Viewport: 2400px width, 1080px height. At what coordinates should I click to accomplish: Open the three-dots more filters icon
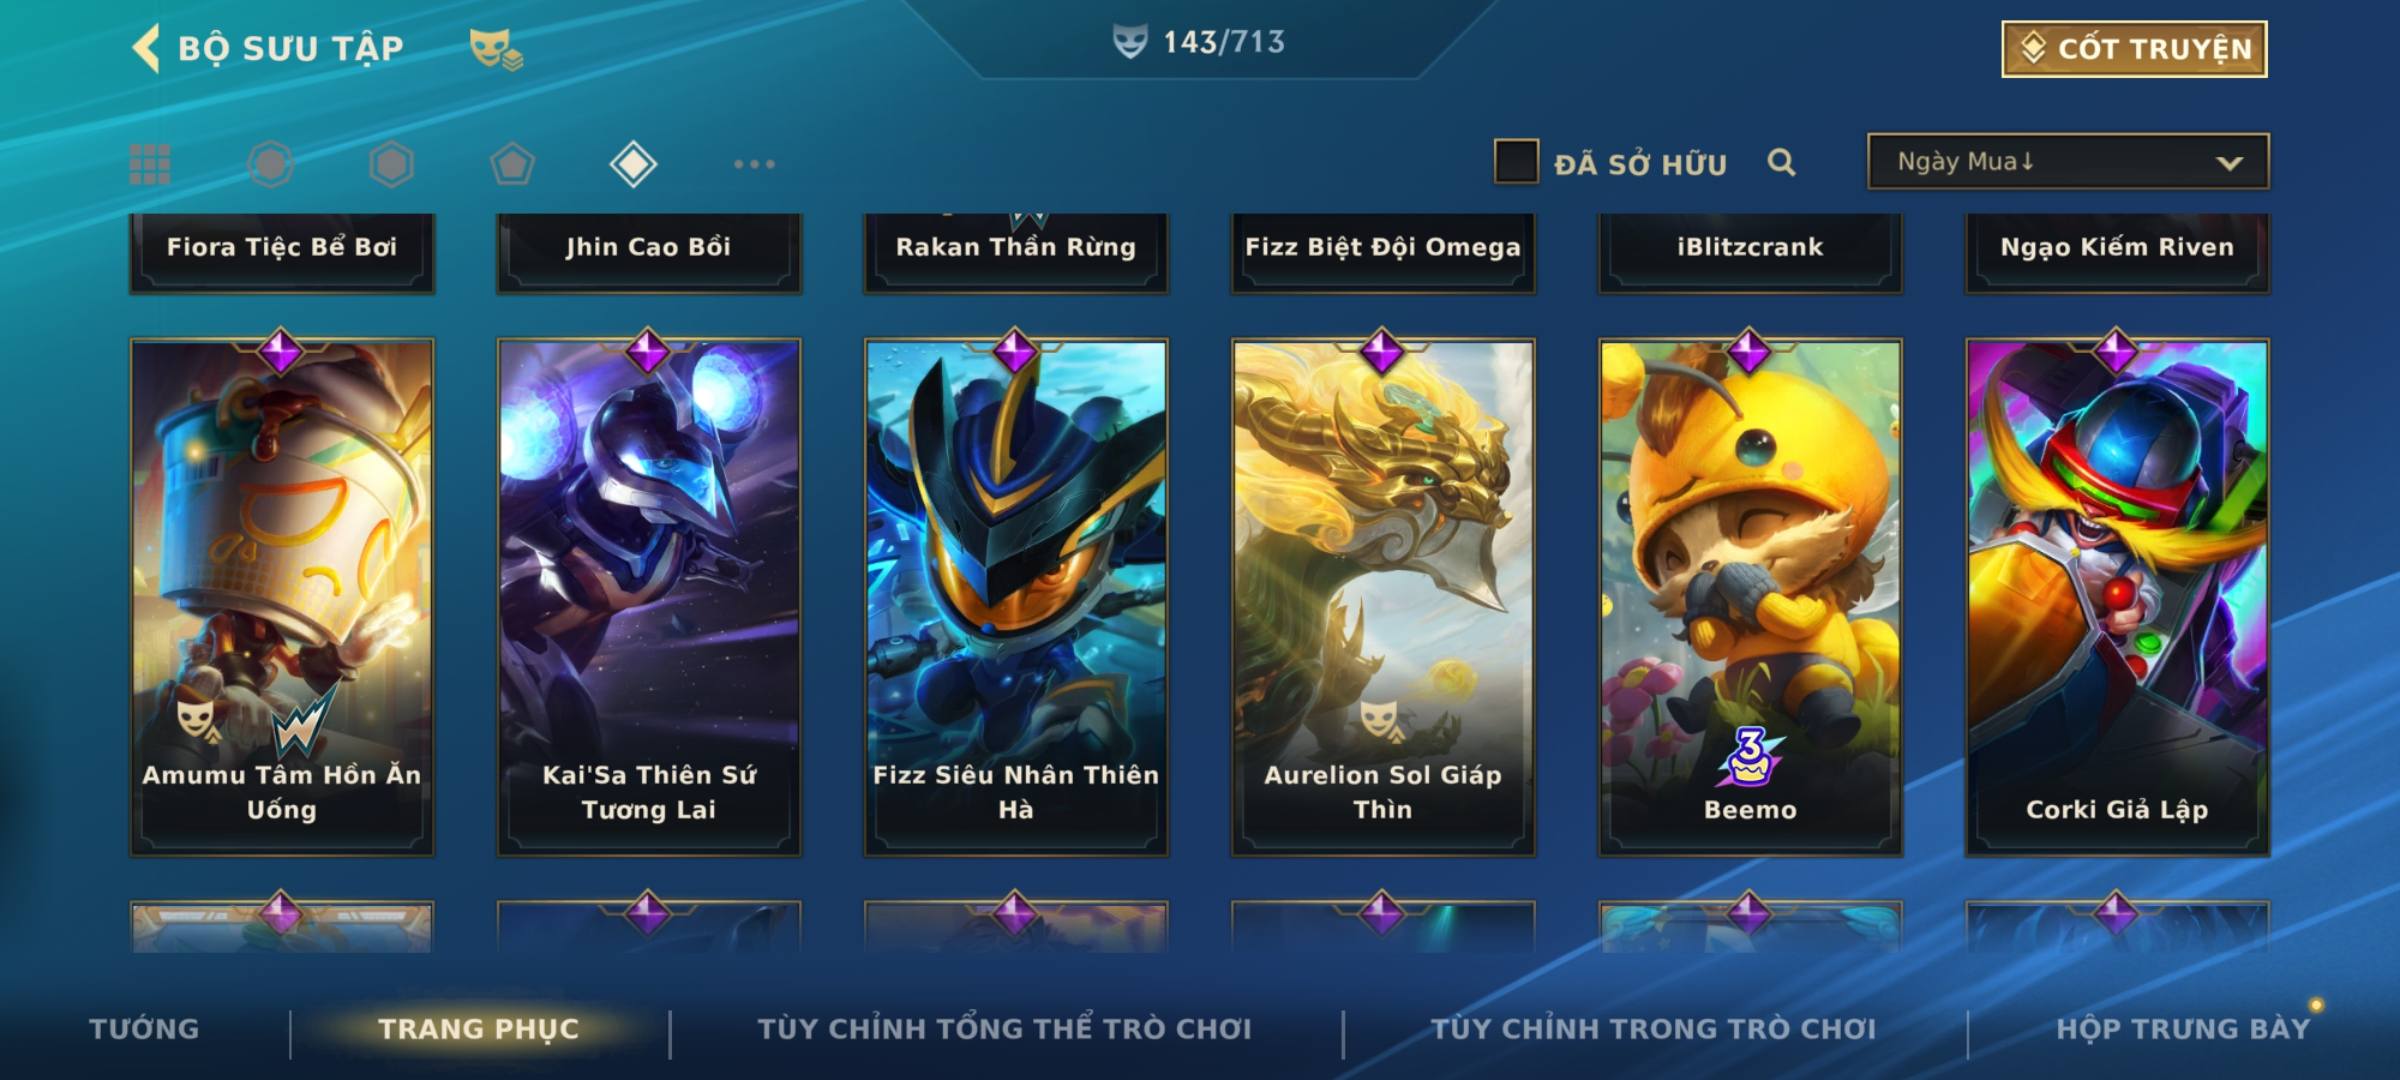pyautogui.click(x=754, y=164)
